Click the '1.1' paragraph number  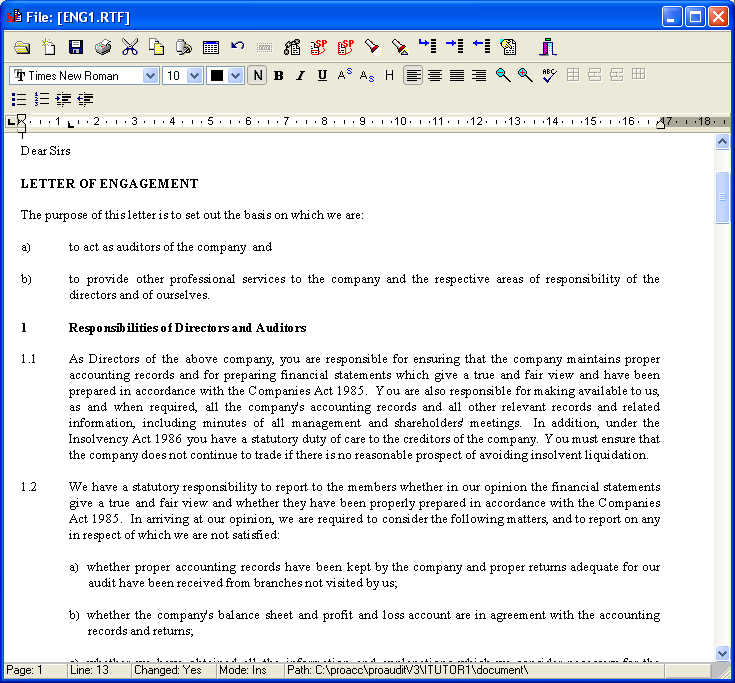tap(28, 359)
